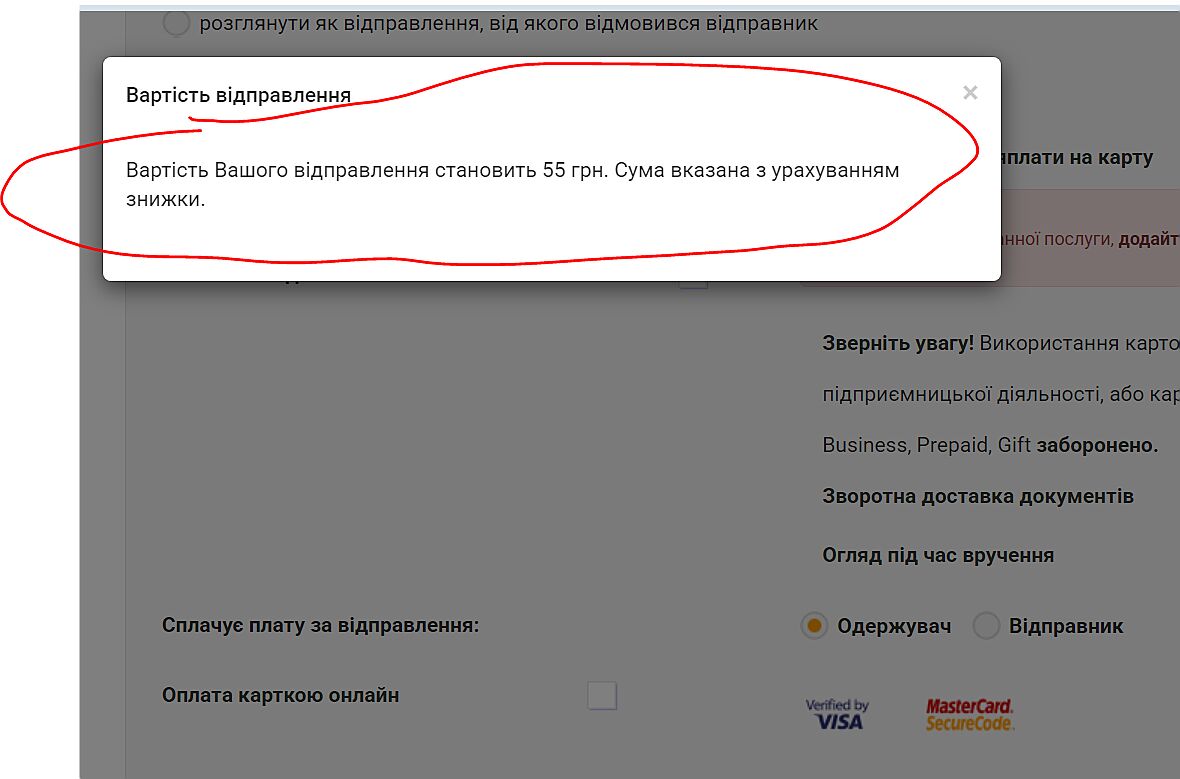
Task: Select the Одержувач radio button
Action: point(814,625)
